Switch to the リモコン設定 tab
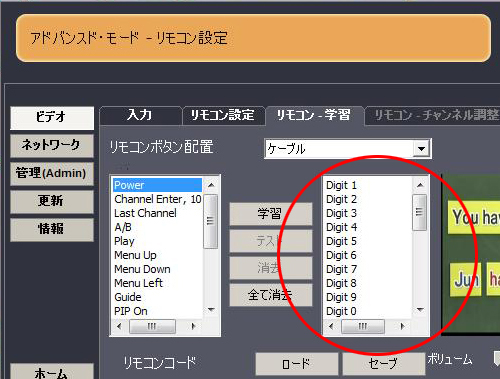This screenshot has width=500, height=379. coord(223,115)
